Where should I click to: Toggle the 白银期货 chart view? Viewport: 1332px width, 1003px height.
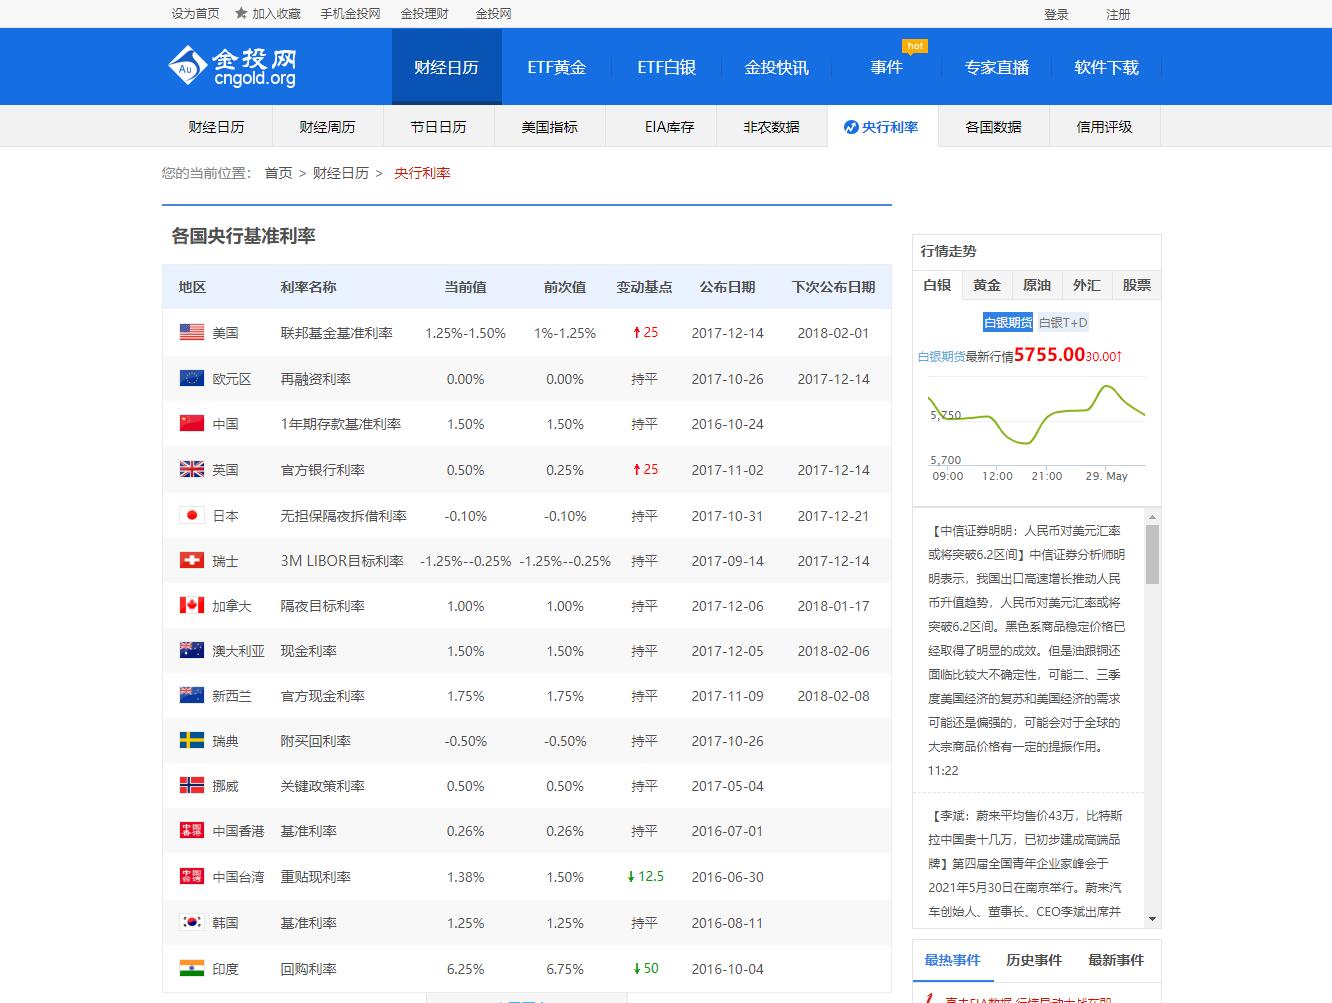click(x=1008, y=322)
